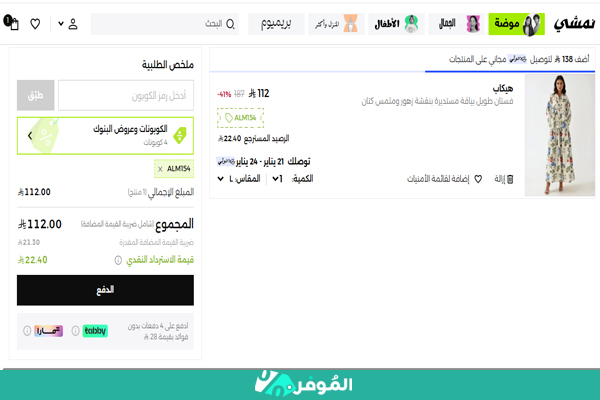600x400 pixels.
Task: Expand account dropdown arrow next to user icon
Action: click(61, 24)
